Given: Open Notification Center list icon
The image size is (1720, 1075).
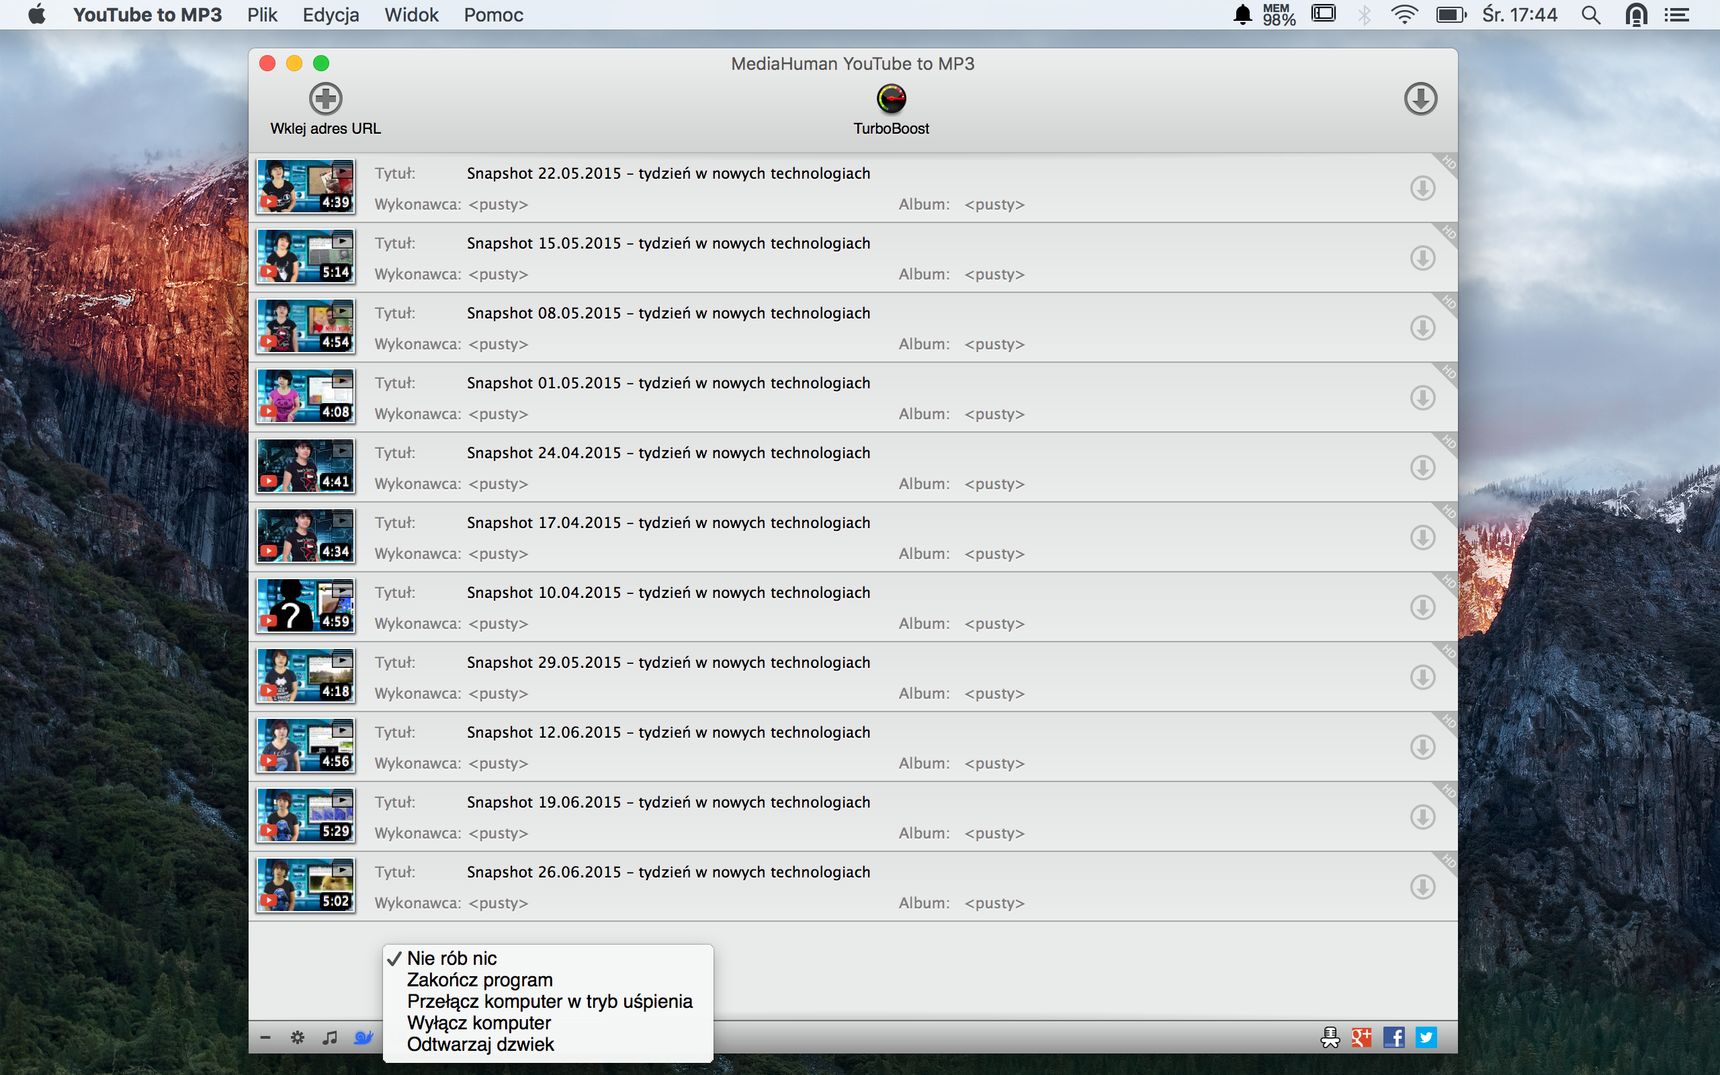Looking at the screenshot, I should coord(1676,15).
